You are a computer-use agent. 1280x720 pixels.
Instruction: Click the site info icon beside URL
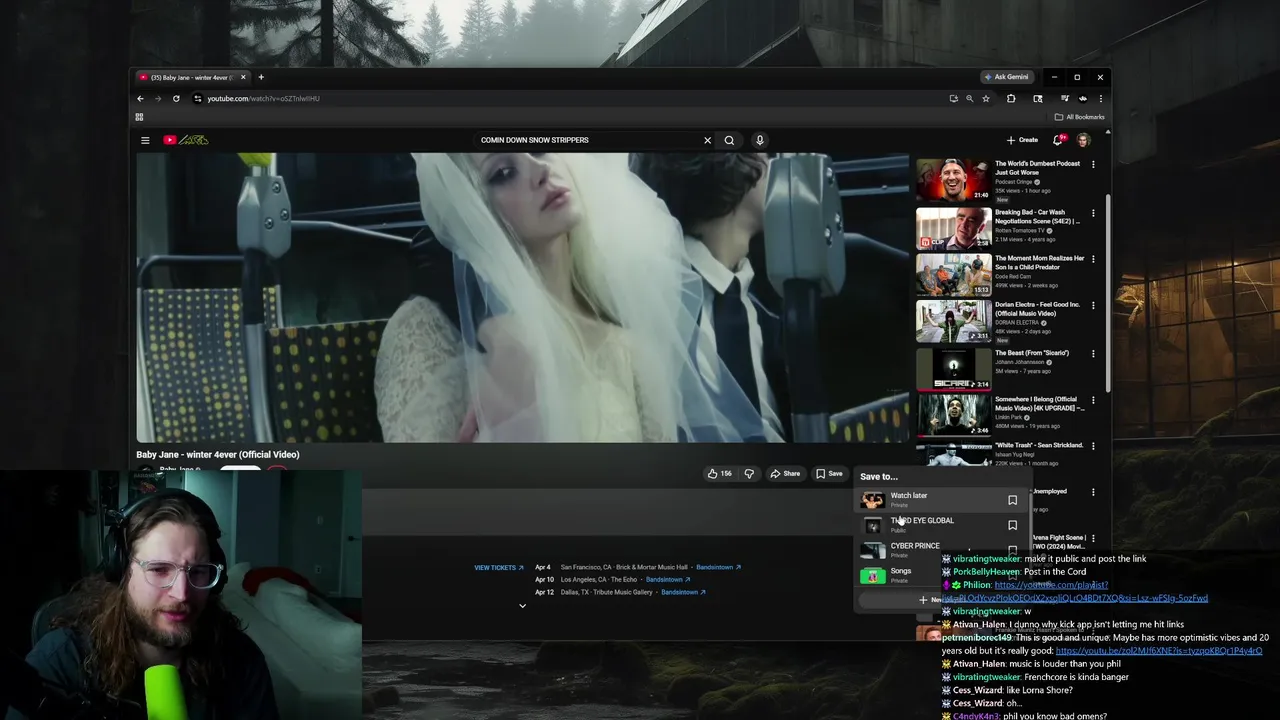(x=198, y=98)
